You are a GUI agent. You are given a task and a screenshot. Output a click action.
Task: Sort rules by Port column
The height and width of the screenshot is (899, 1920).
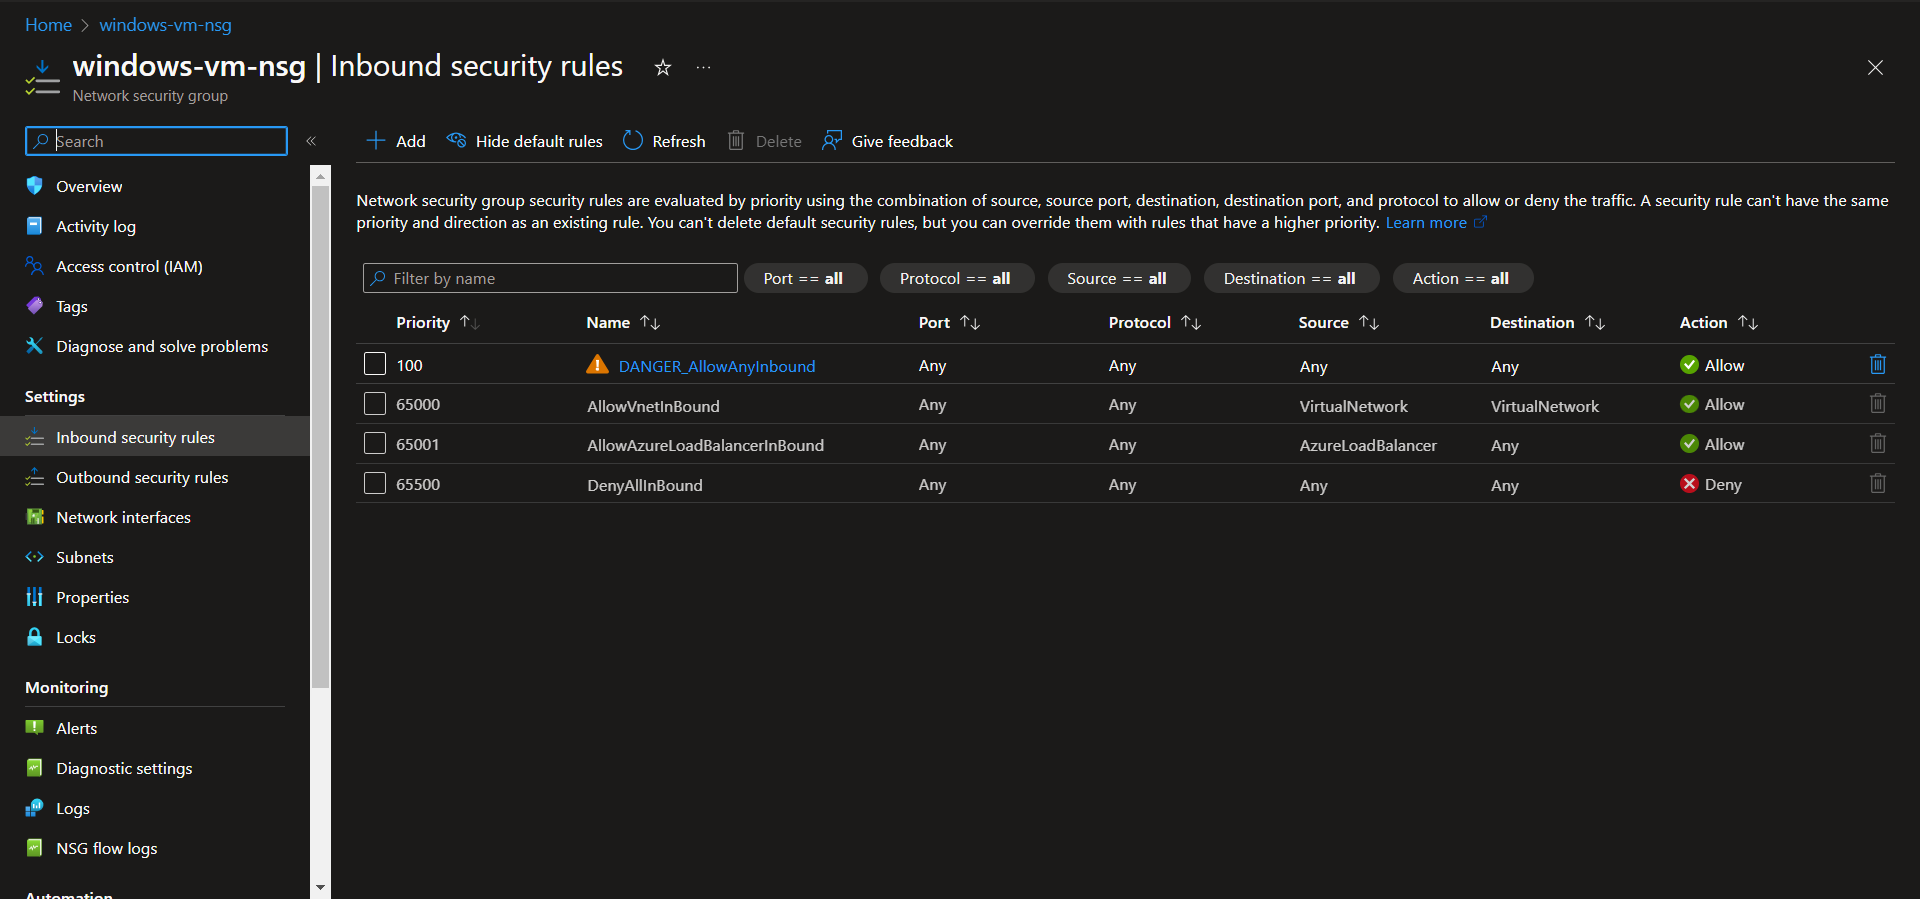(x=949, y=322)
